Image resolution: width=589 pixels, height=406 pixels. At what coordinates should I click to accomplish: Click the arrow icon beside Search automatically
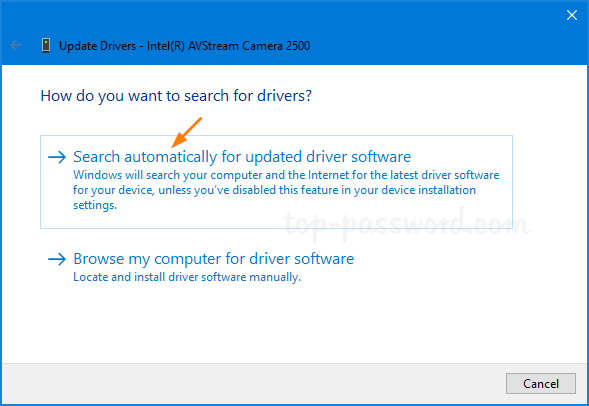click(x=57, y=157)
